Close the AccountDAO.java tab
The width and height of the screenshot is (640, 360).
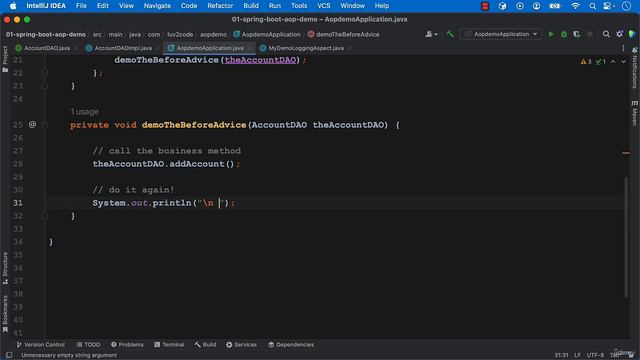(75, 48)
